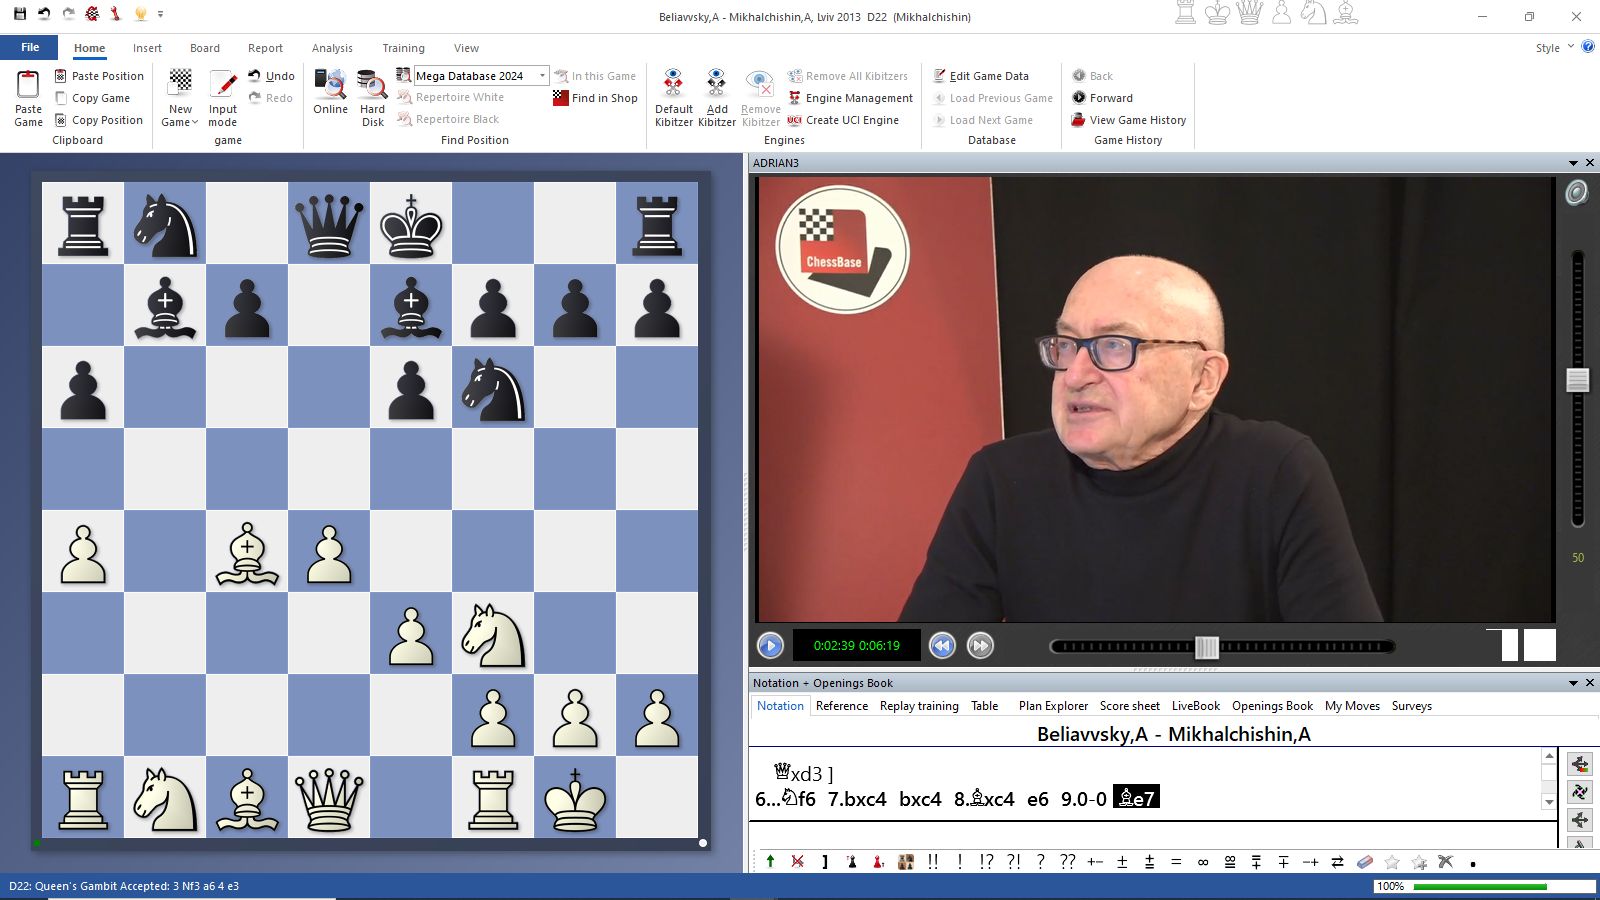Image resolution: width=1600 pixels, height=900 pixels.
Task: Click the lightbulb icon in quick access toolbar
Action: 140,14
